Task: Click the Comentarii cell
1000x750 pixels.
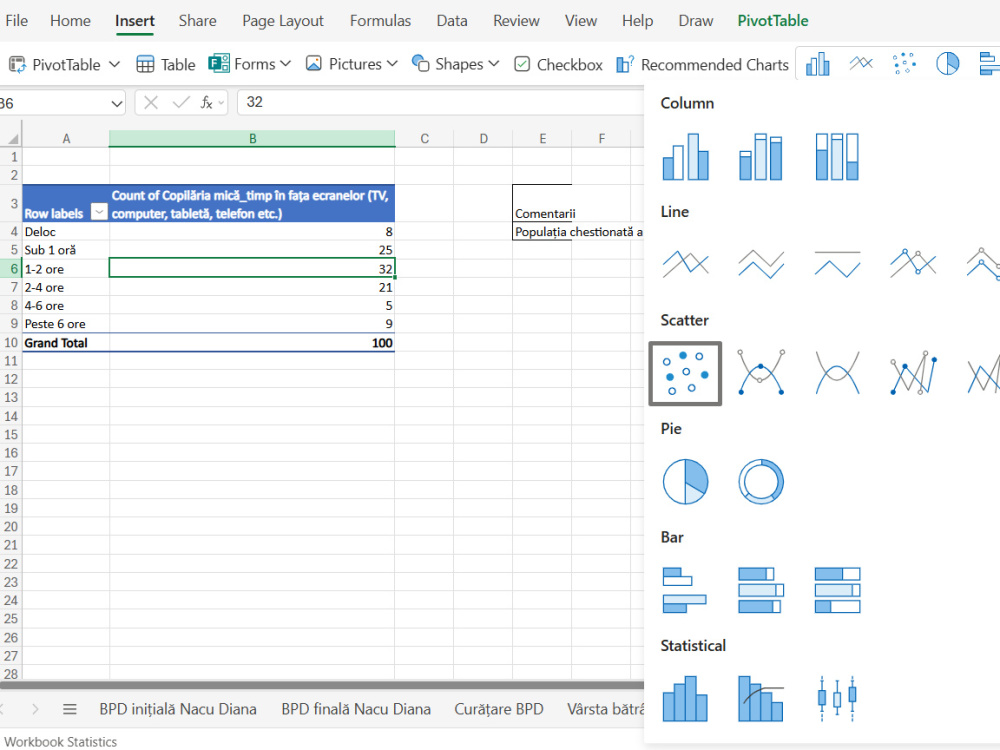Action: 542,203
